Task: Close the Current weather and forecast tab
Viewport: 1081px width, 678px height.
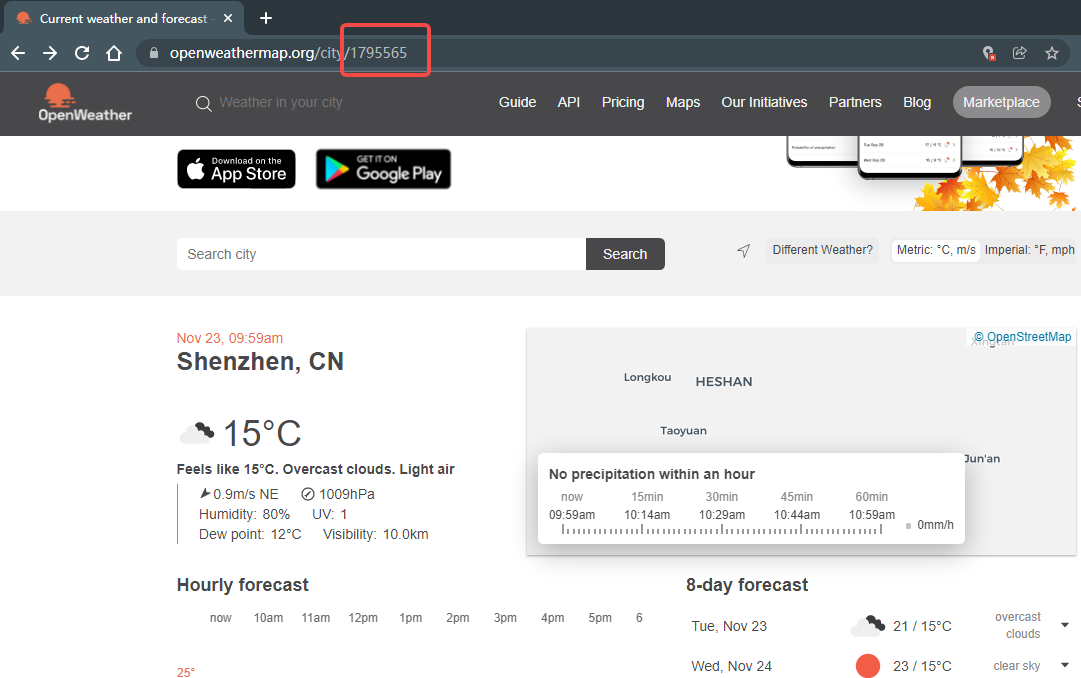Action: point(228,18)
